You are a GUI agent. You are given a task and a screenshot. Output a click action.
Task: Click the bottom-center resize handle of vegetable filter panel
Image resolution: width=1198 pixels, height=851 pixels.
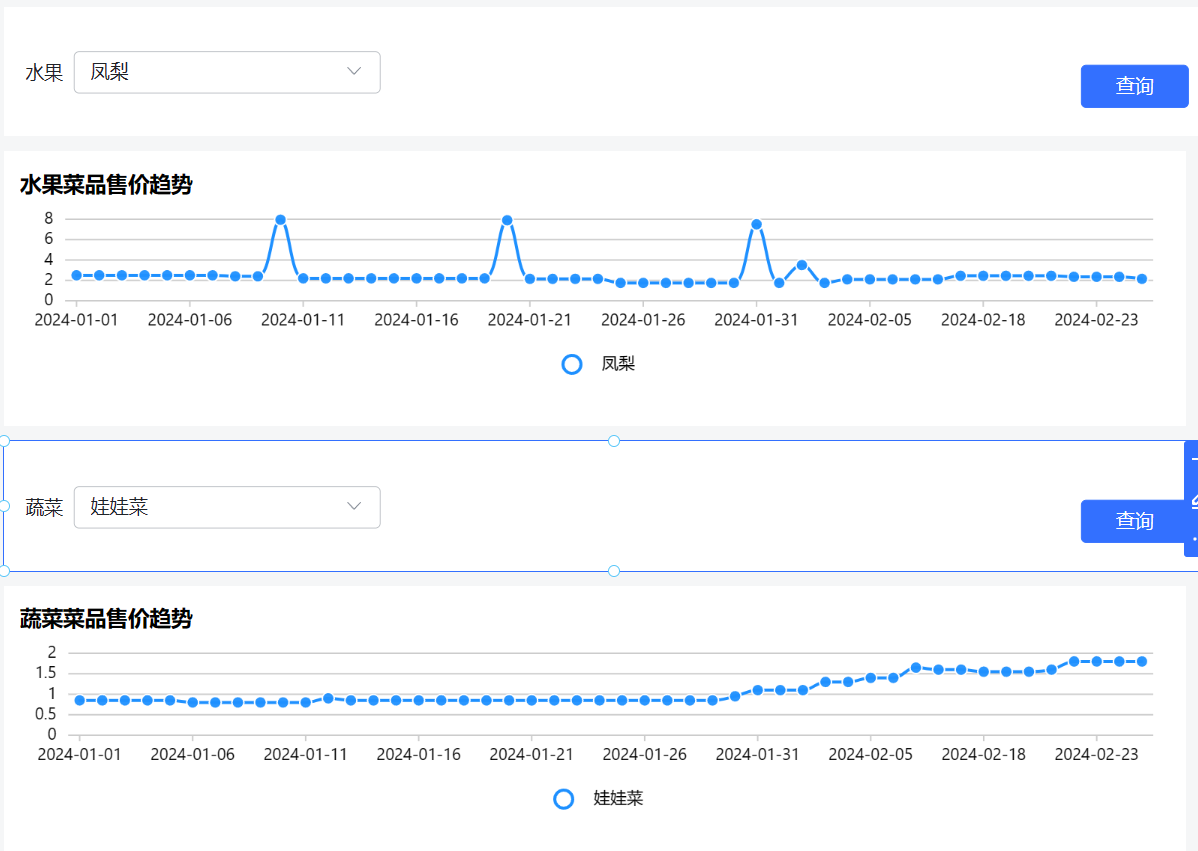click(614, 571)
